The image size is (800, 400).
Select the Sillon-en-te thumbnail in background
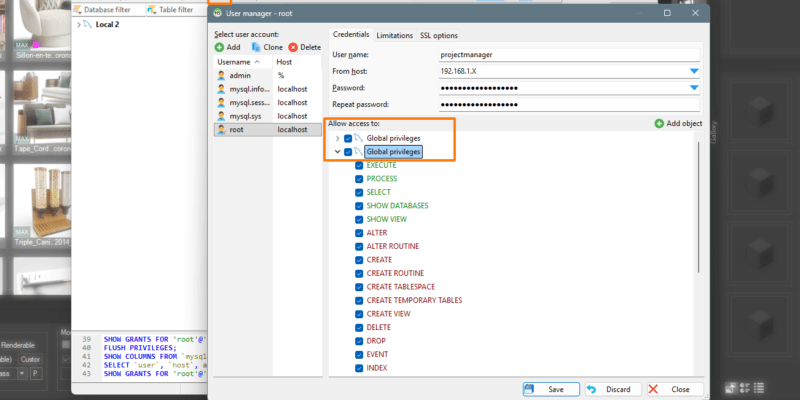tap(42, 28)
